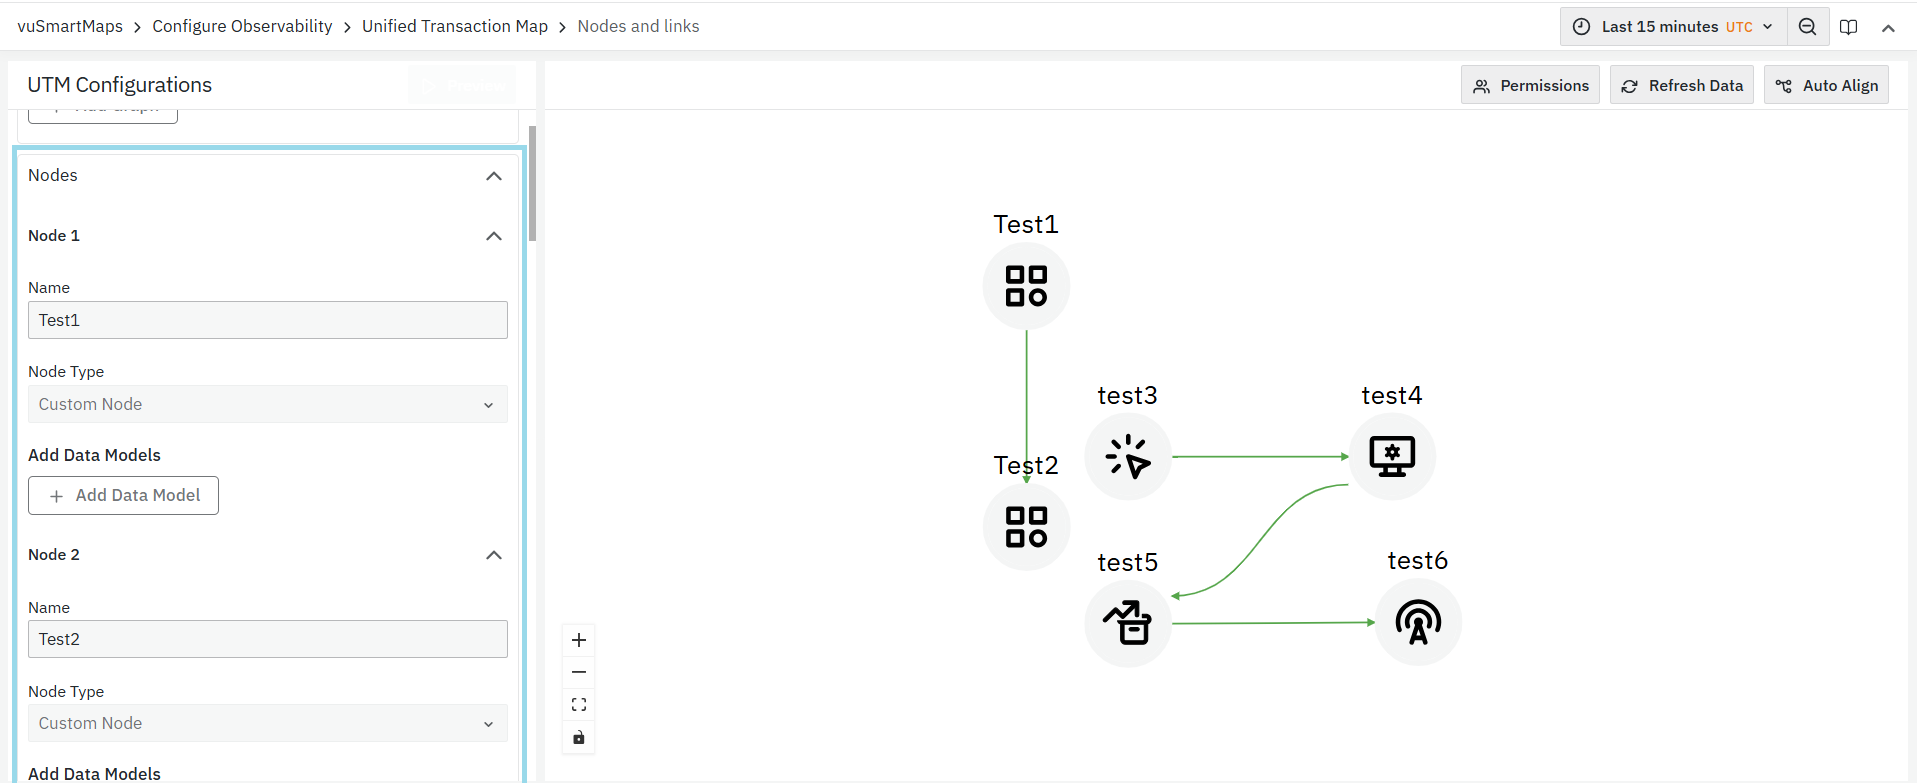This screenshot has width=1917, height=783.
Task: Select the test5 node icon
Action: pos(1128,623)
